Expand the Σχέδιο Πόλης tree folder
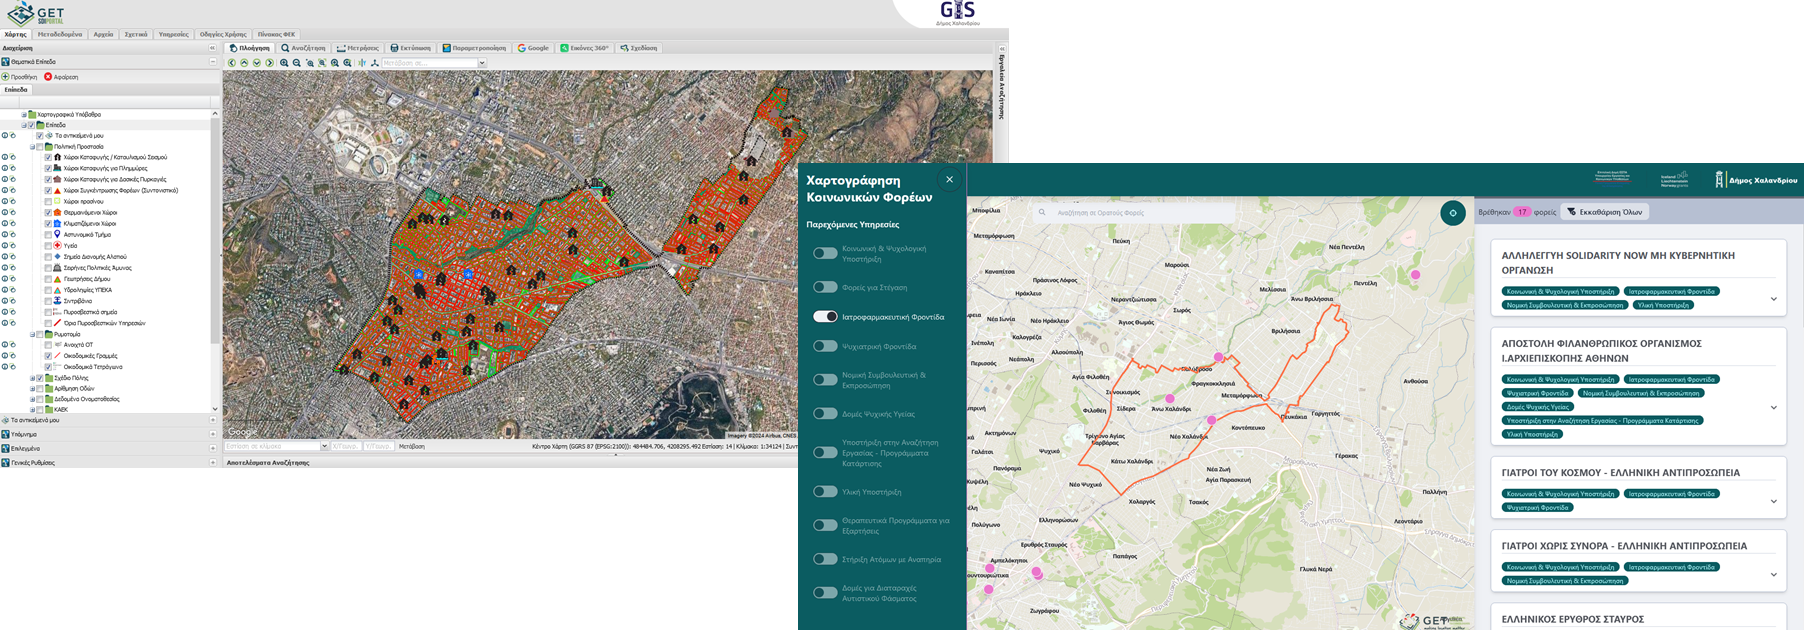Screen dimensions: 1804x630 point(32,378)
